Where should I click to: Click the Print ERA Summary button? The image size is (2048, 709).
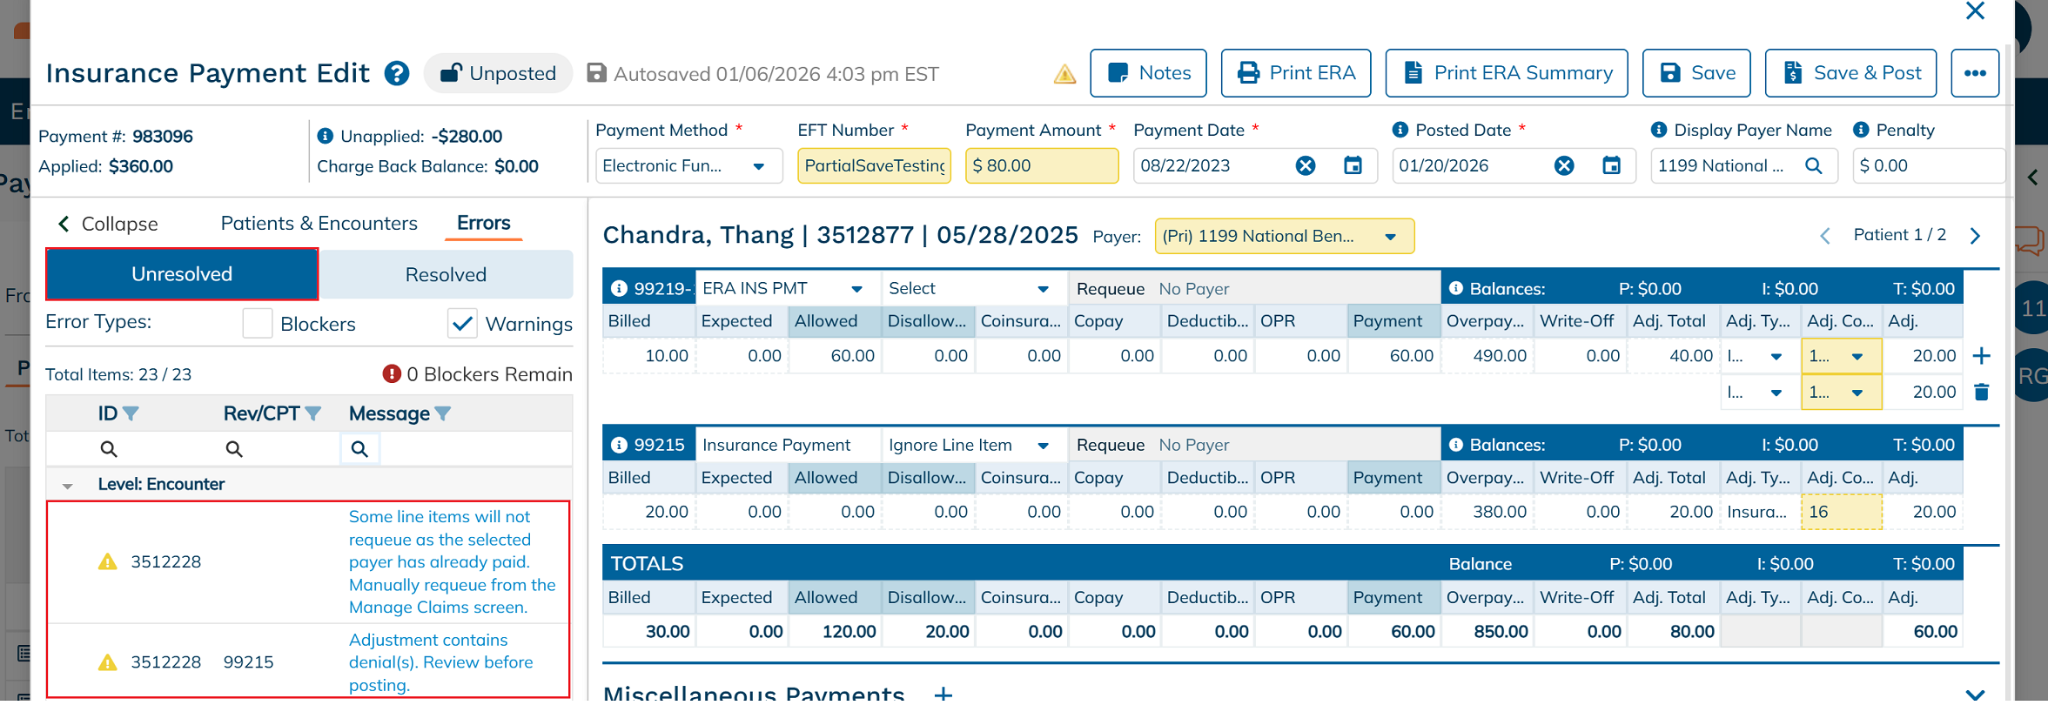[1506, 73]
